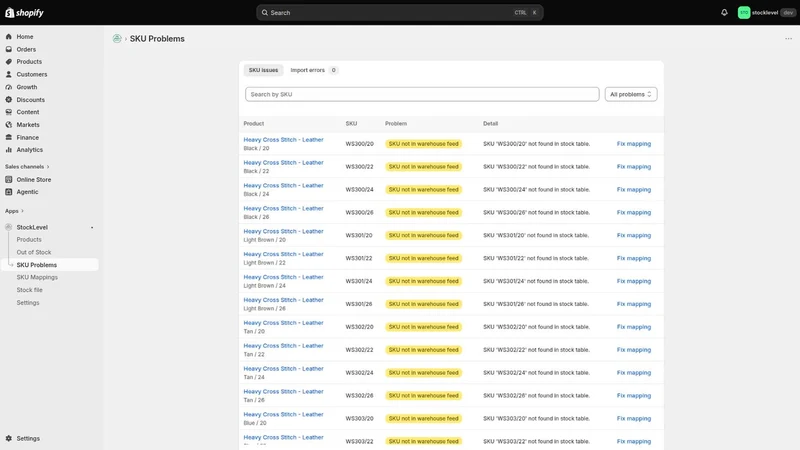Open StockLevel Products submenu item
The image size is (800, 450).
click(29, 240)
